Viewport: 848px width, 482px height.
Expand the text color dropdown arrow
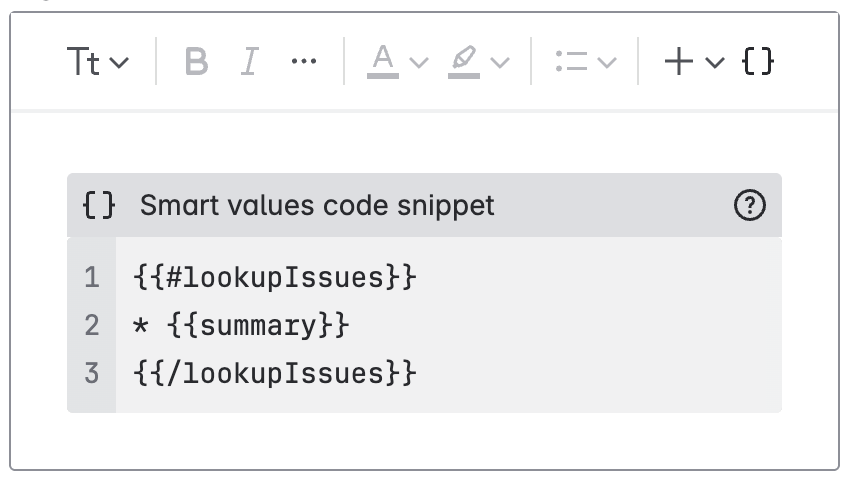point(419,63)
